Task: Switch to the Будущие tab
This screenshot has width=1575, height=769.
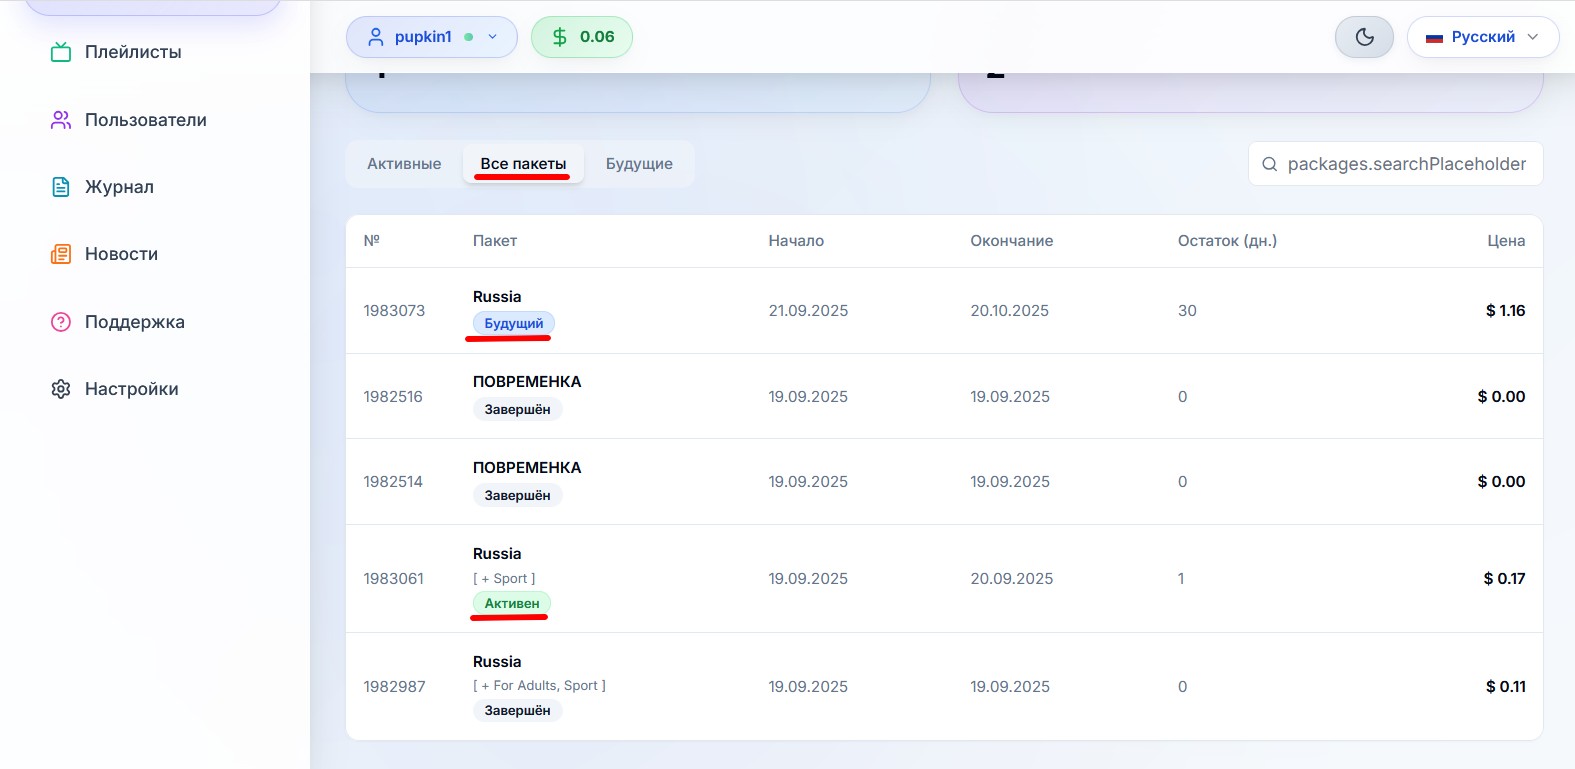Action: pyautogui.click(x=639, y=164)
